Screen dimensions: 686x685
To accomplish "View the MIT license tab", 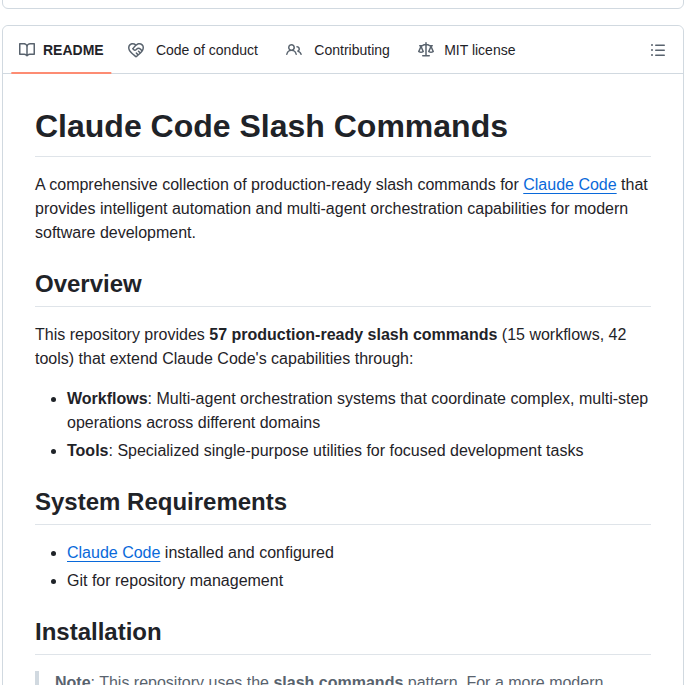I will pos(479,50).
